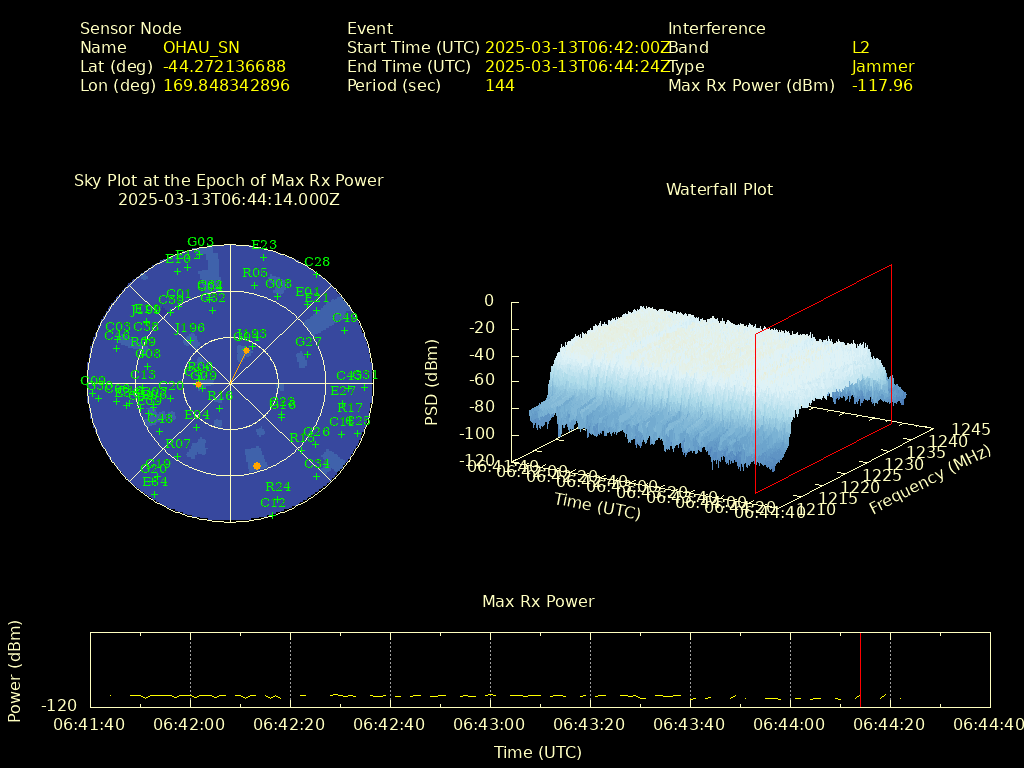Click the E23 satellite marker in sky plot
Screen dimensions: 1024x768
264,258
